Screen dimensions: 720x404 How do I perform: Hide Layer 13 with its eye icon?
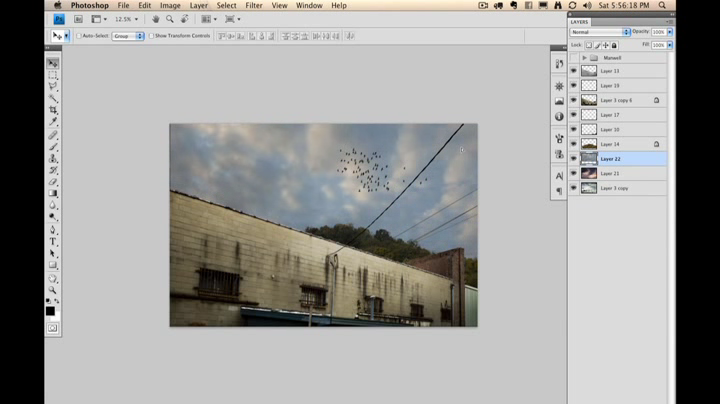(574, 71)
